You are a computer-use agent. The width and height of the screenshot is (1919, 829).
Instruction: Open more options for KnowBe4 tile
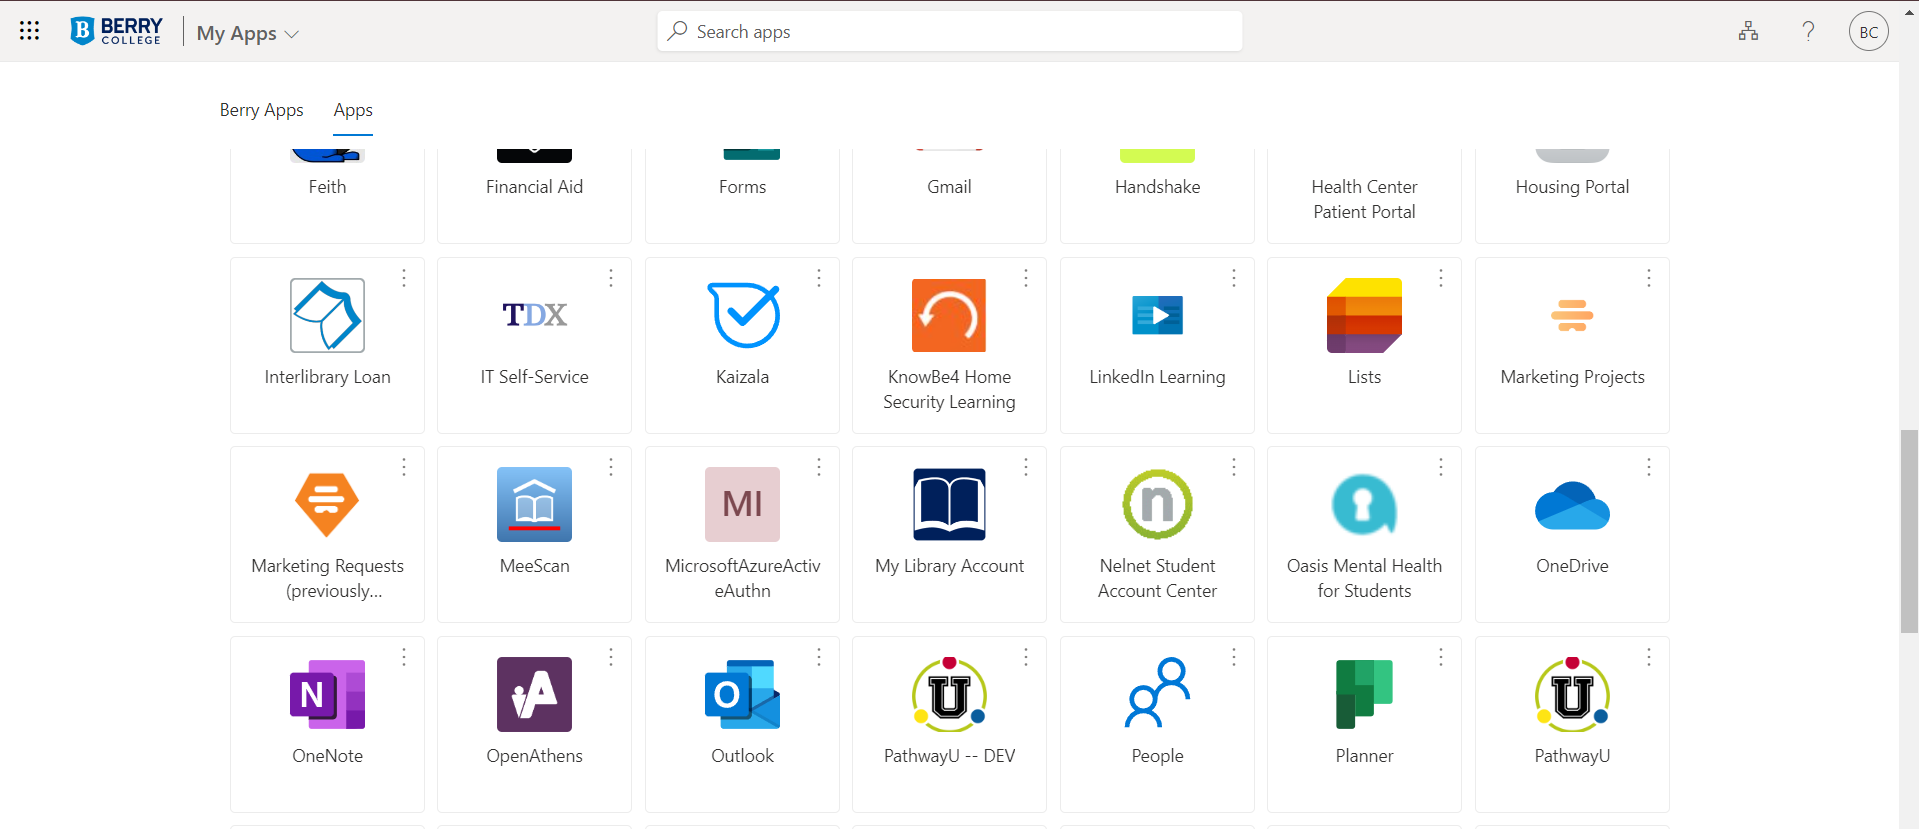1026,278
